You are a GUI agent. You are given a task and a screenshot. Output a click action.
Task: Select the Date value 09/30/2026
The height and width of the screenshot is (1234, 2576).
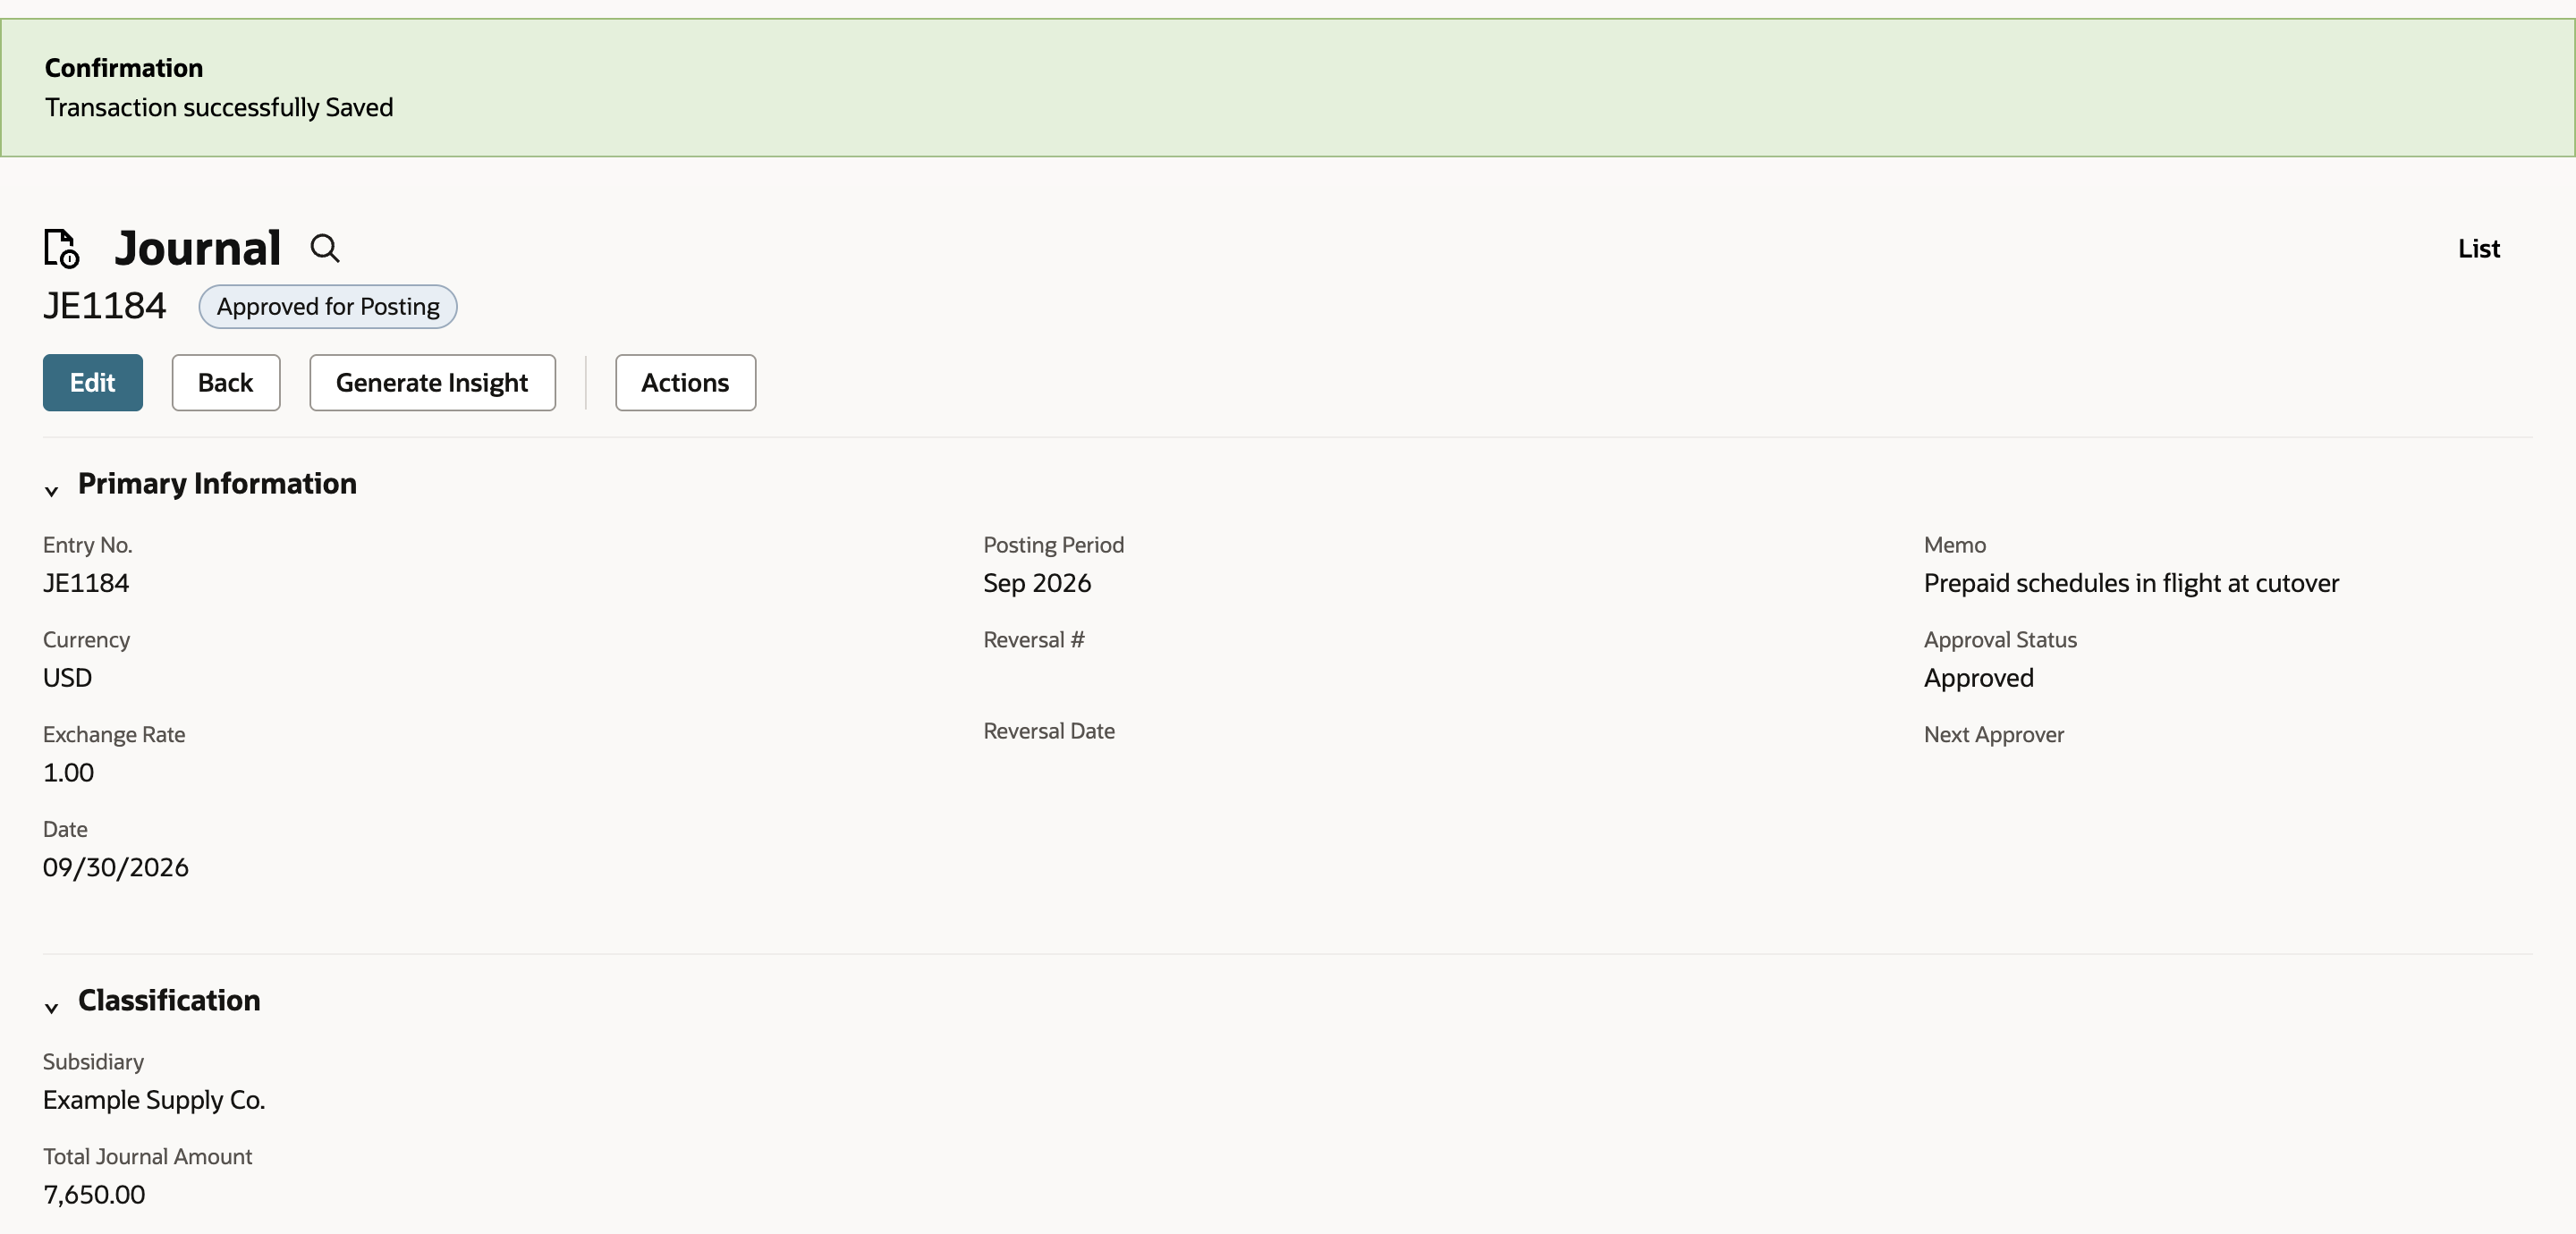coord(116,867)
